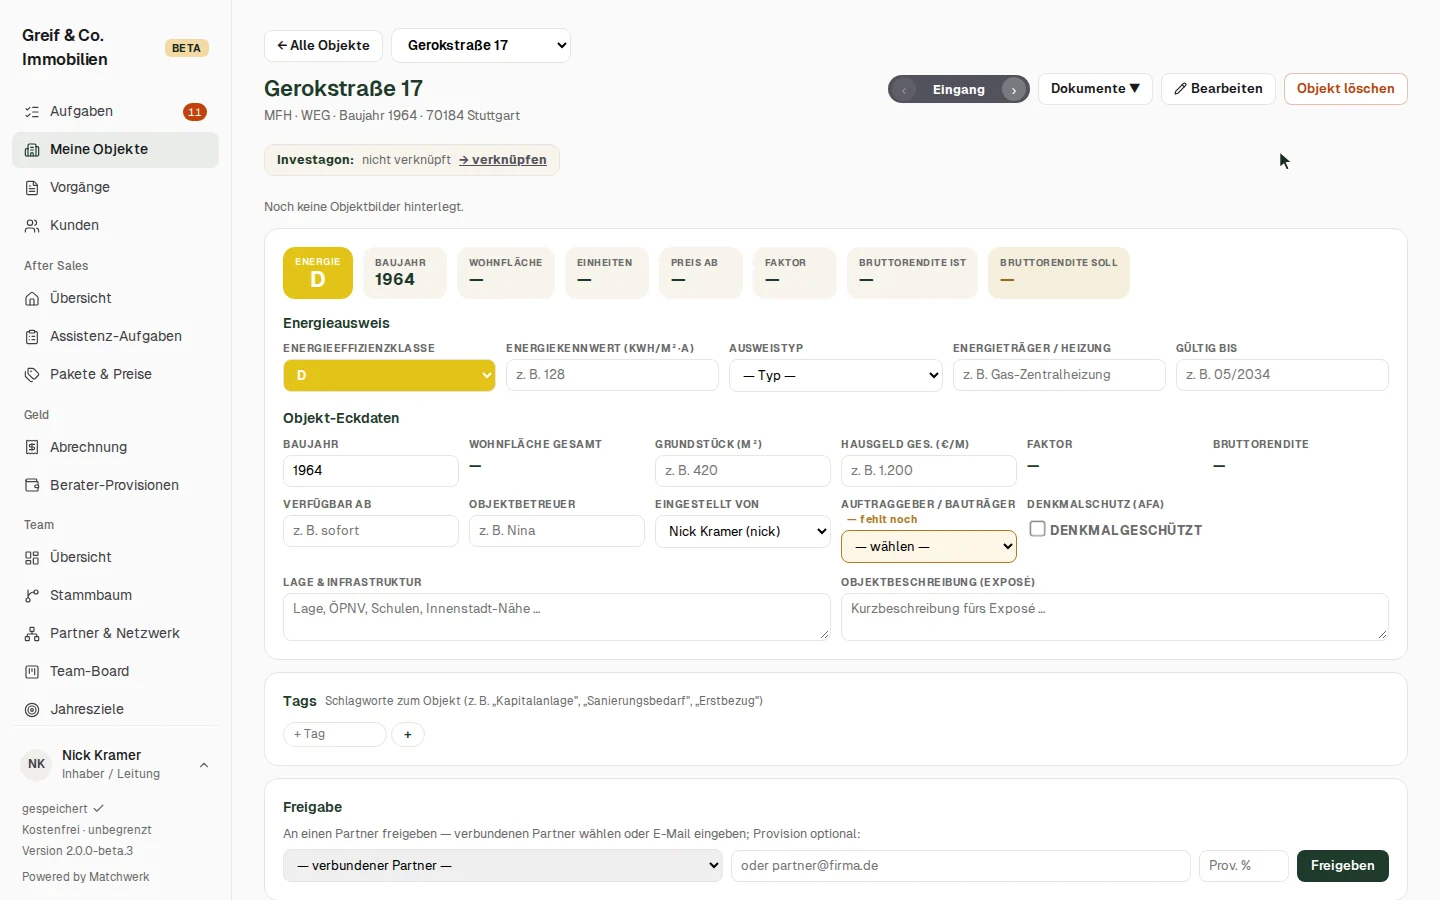The width and height of the screenshot is (1440, 900).
Task: Open the Energieeffizienzklasse dropdown showing D
Action: click(389, 375)
